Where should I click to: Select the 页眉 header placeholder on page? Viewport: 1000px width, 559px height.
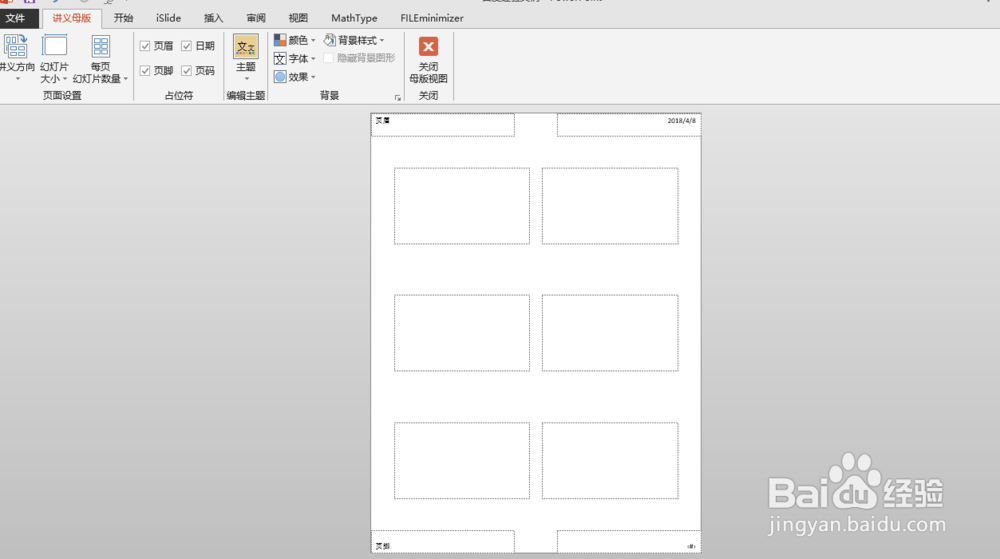pyautogui.click(x=443, y=125)
